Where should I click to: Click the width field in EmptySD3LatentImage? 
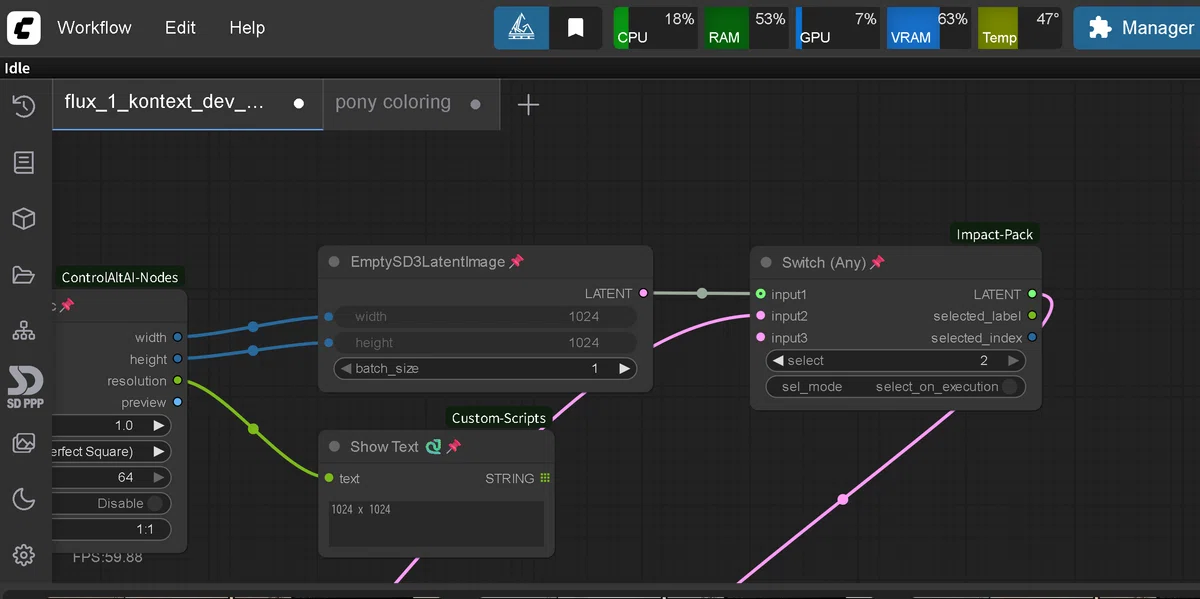tap(485, 316)
